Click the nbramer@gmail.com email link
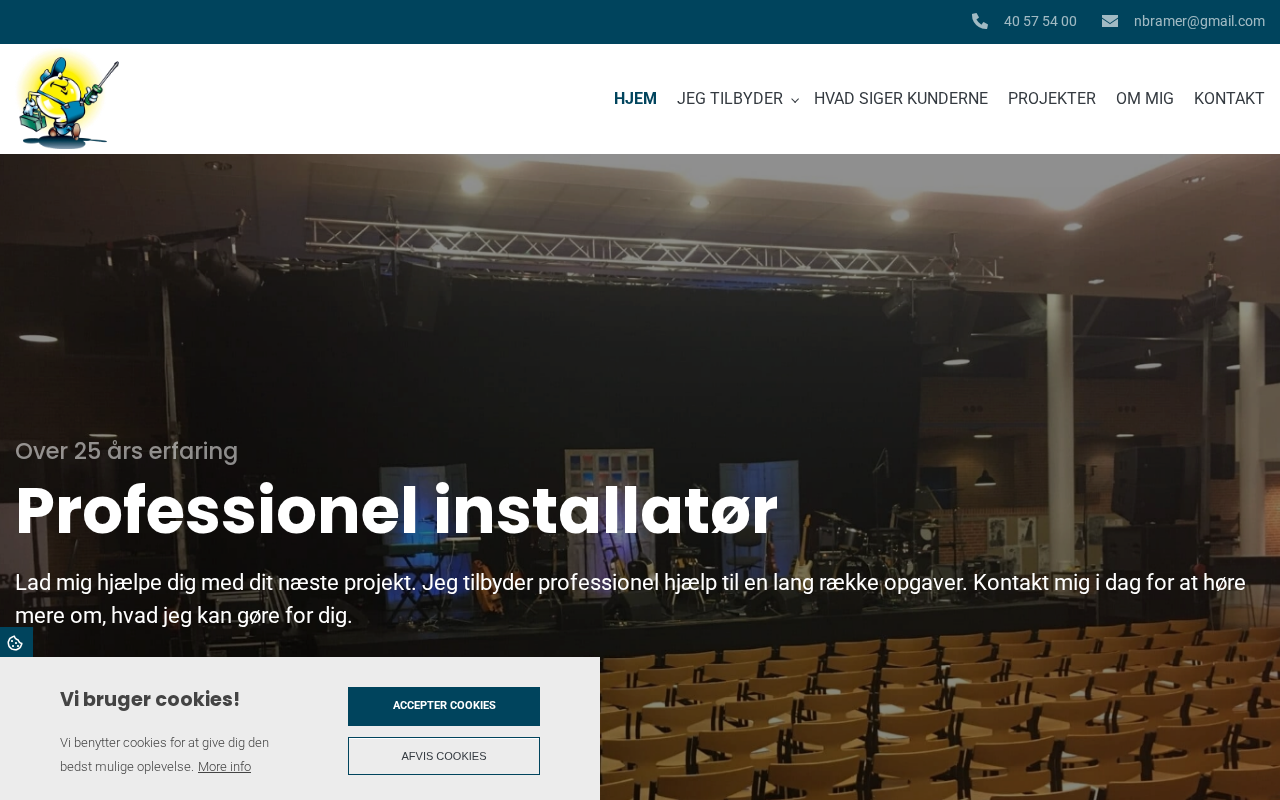This screenshot has height=800, width=1280. [1199, 21]
